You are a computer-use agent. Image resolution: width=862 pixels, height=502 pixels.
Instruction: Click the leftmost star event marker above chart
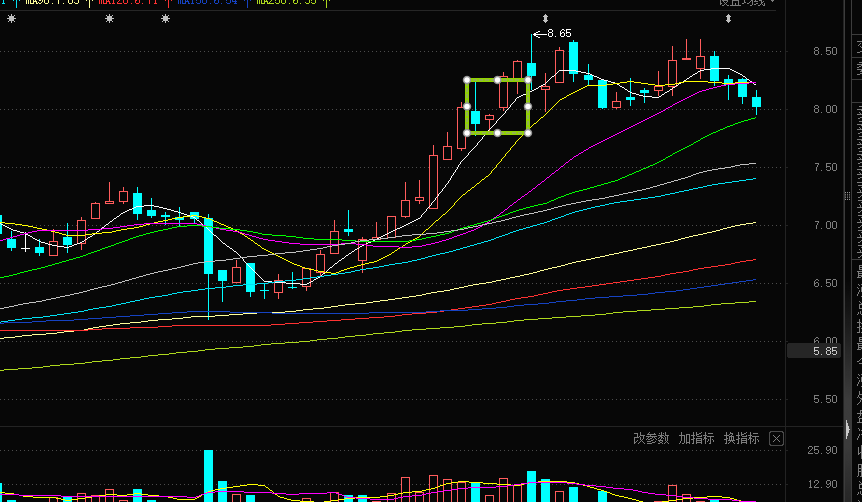click(x=12, y=19)
